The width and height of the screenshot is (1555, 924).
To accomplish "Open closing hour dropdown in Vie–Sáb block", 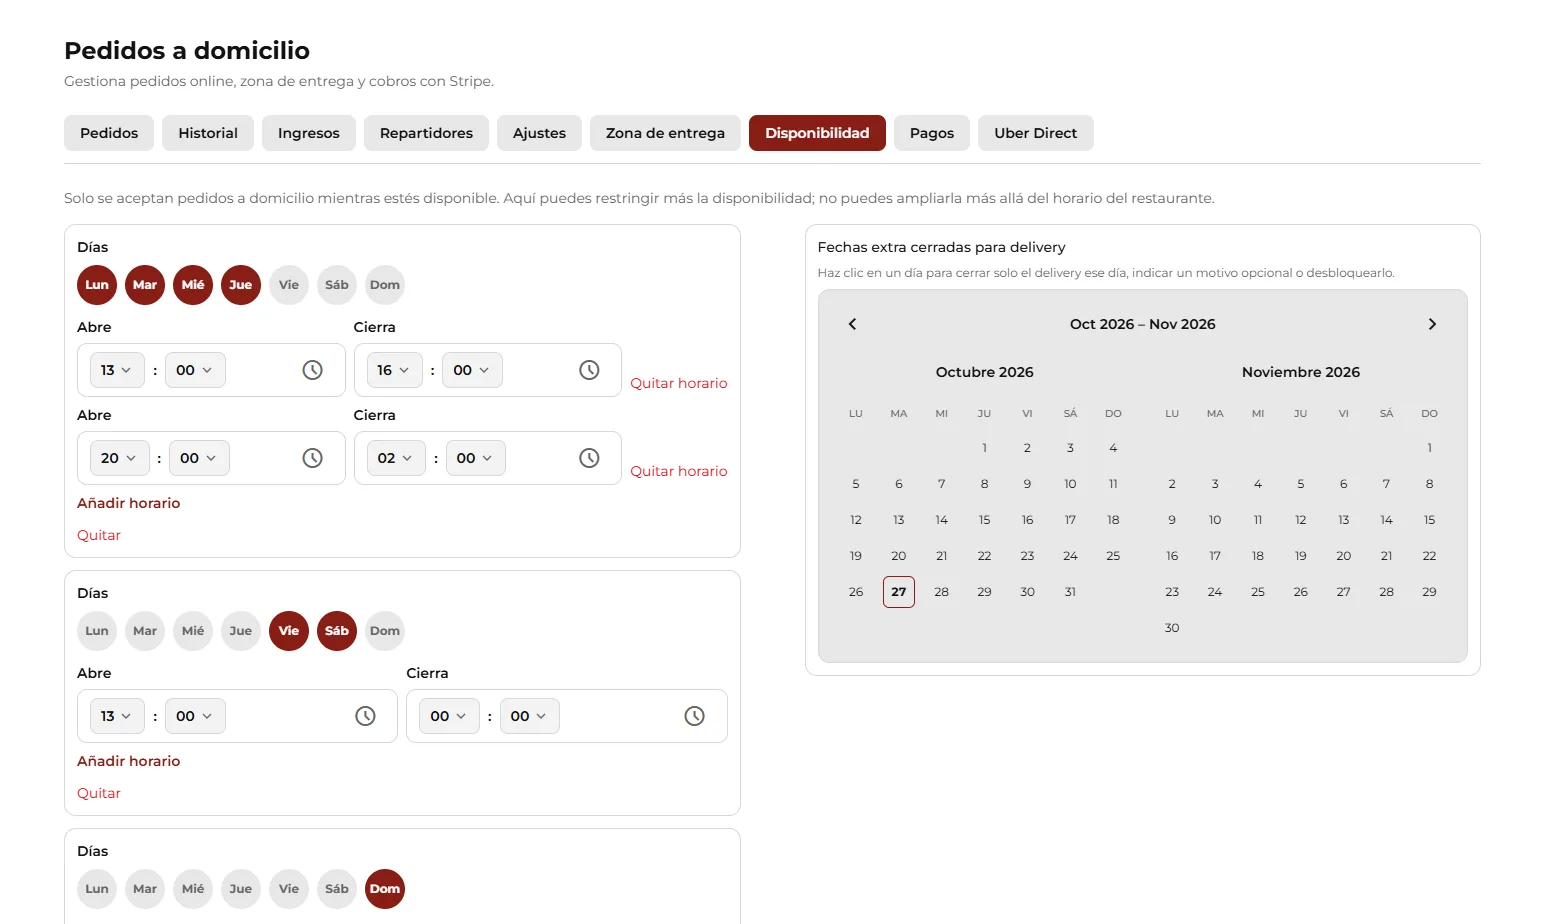I will 449,716.
